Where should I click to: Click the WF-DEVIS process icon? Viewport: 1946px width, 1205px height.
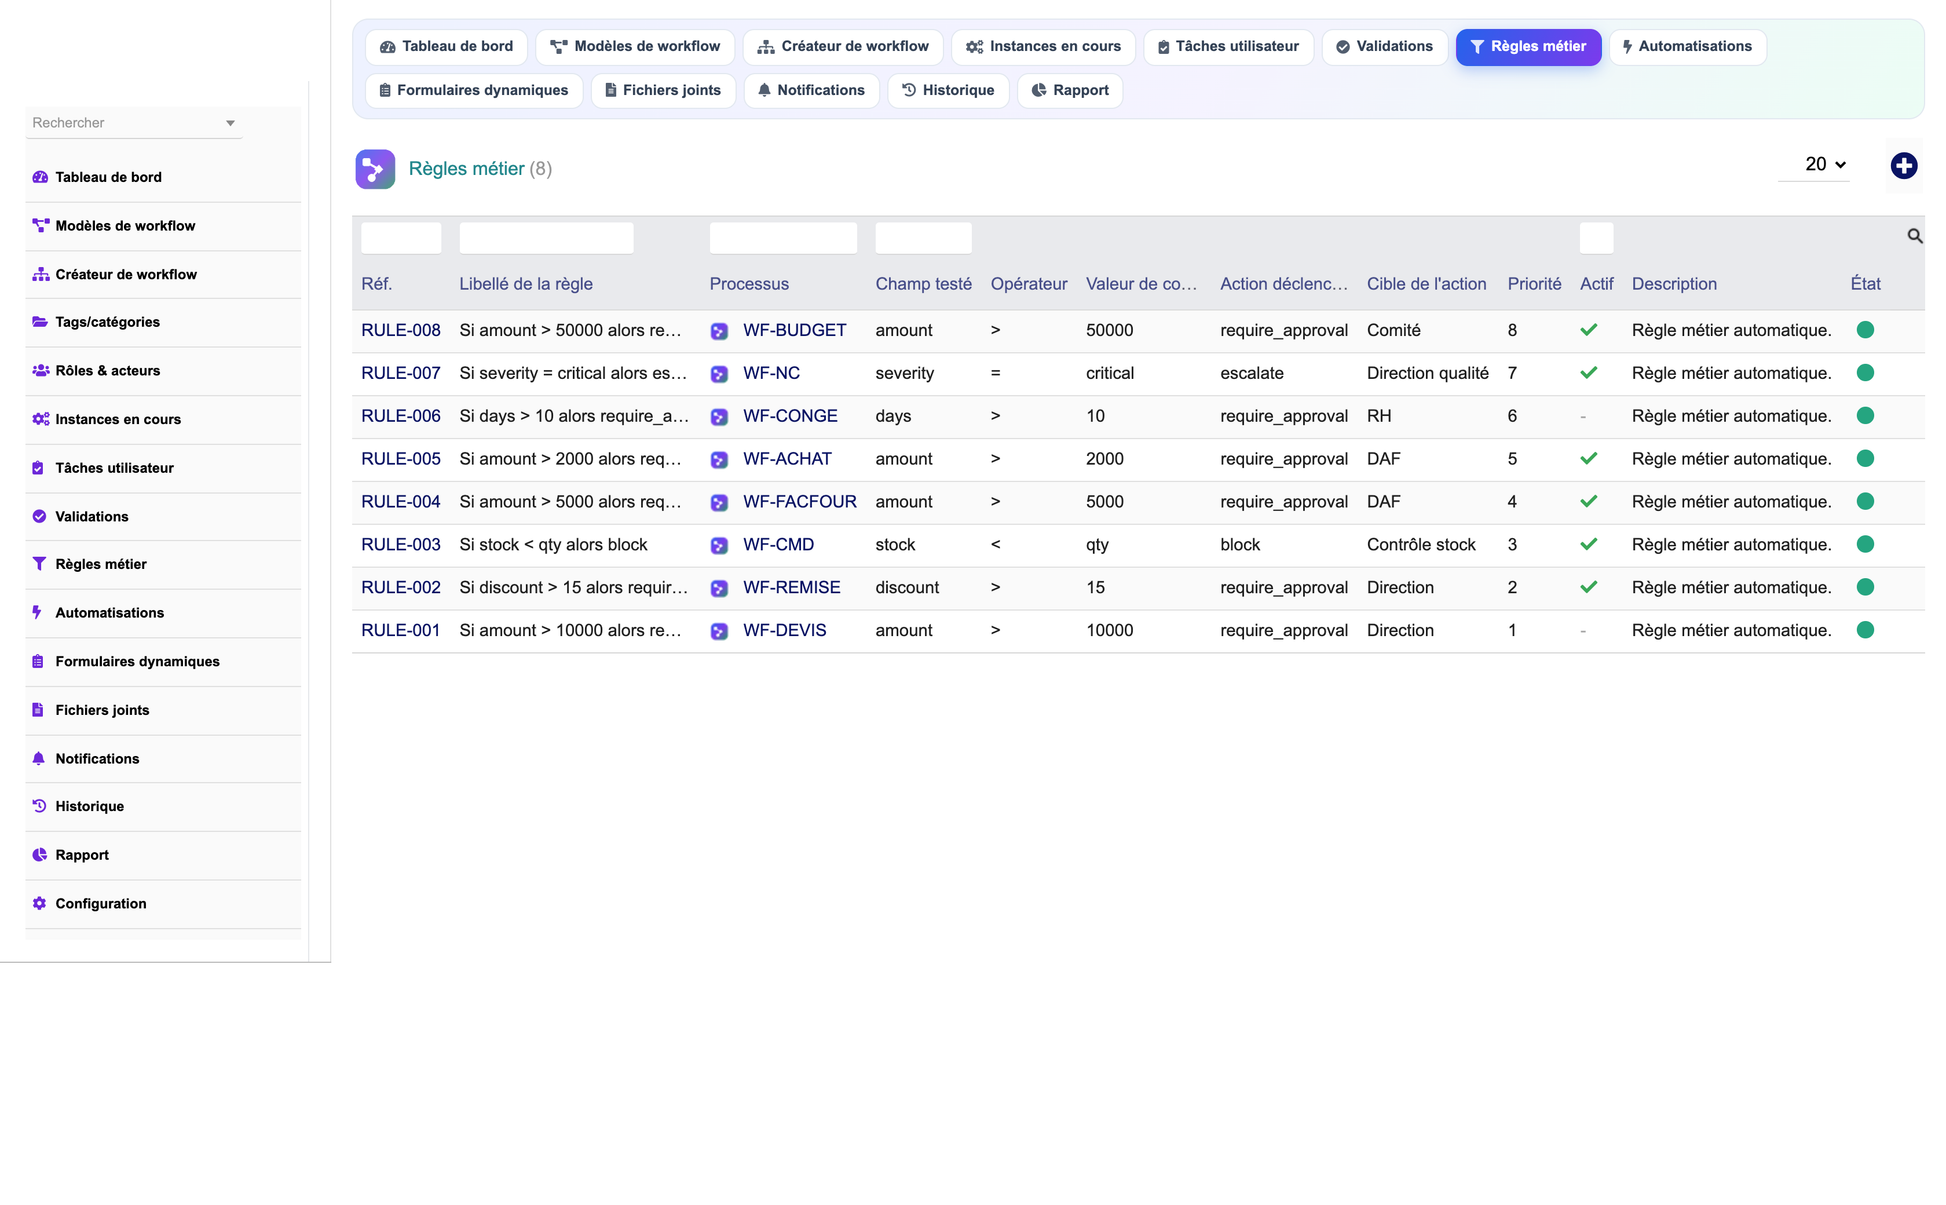pyautogui.click(x=719, y=631)
